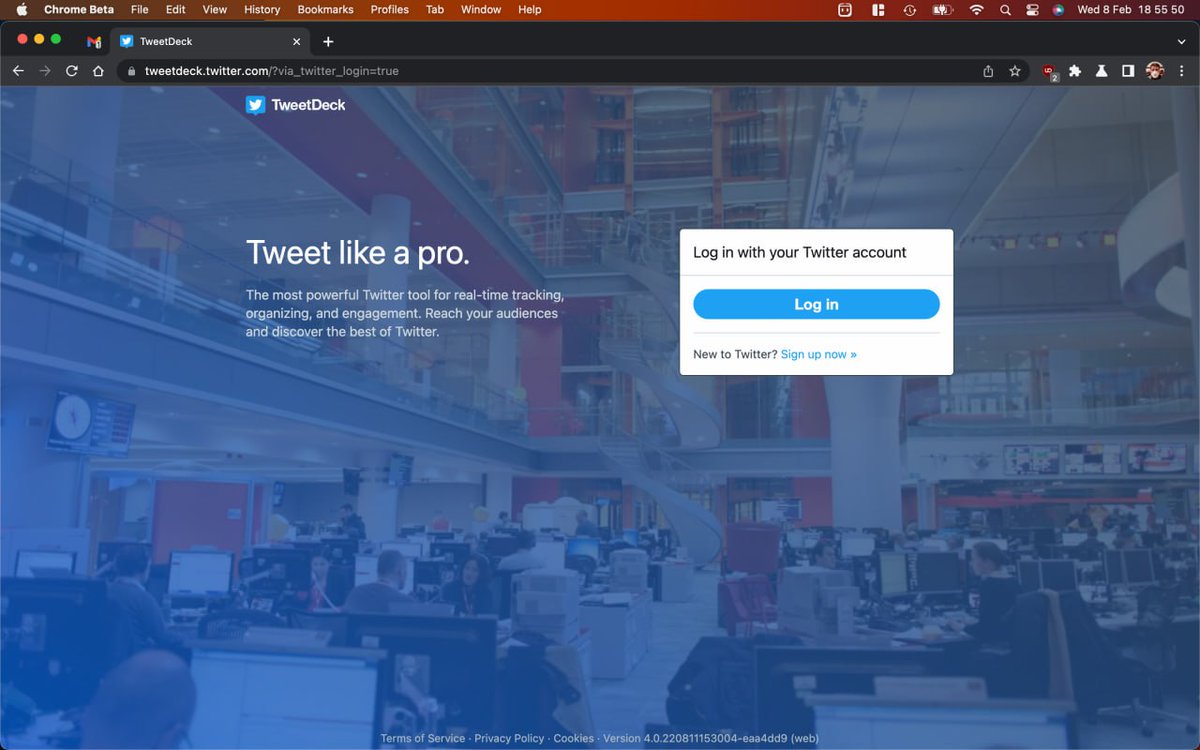
Task: Click the 'Tweet like a pro.' headline
Action: (358, 253)
